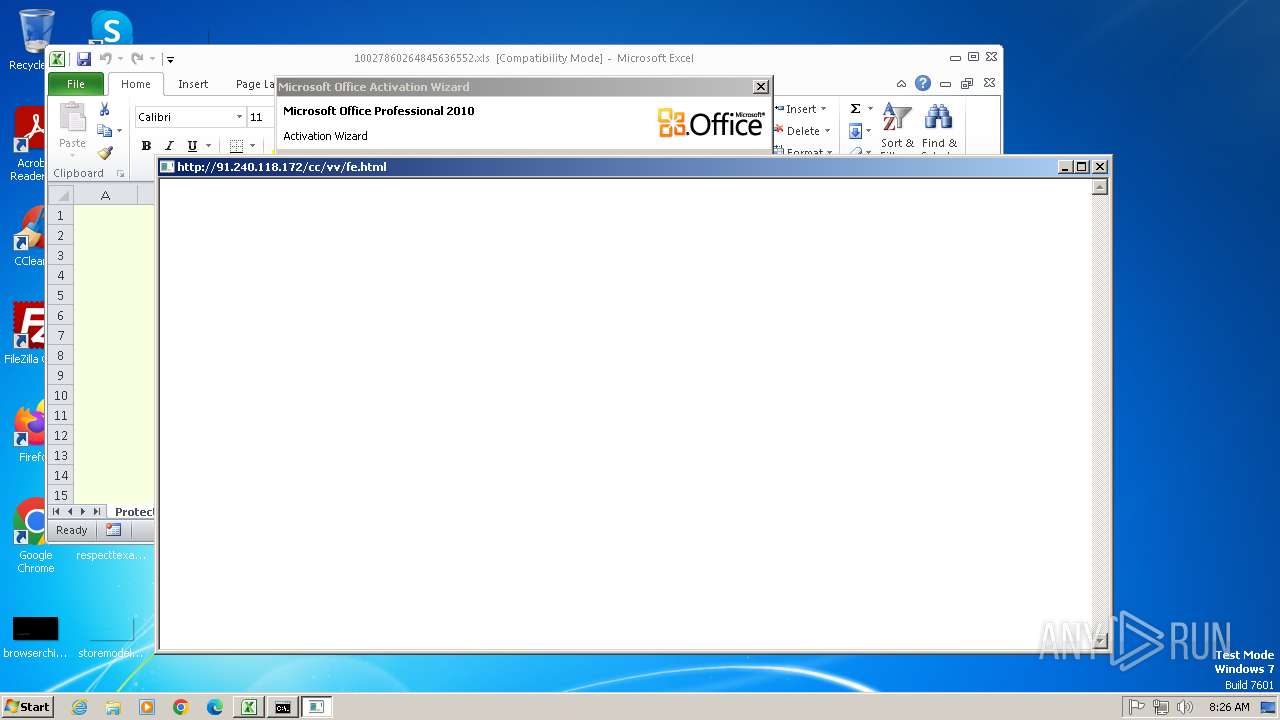Image resolution: width=1280 pixels, height=720 pixels.
Task: Click the Delete cells button
Action: pos(801,131)
